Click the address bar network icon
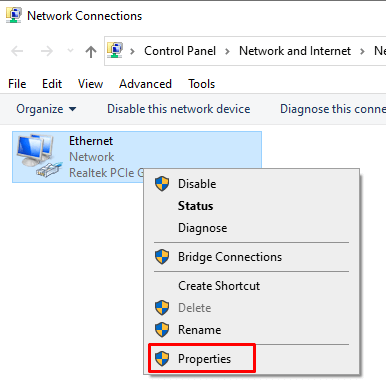Image resolution: width=386 pixels, height=385 pixels. tap(115, 50)
